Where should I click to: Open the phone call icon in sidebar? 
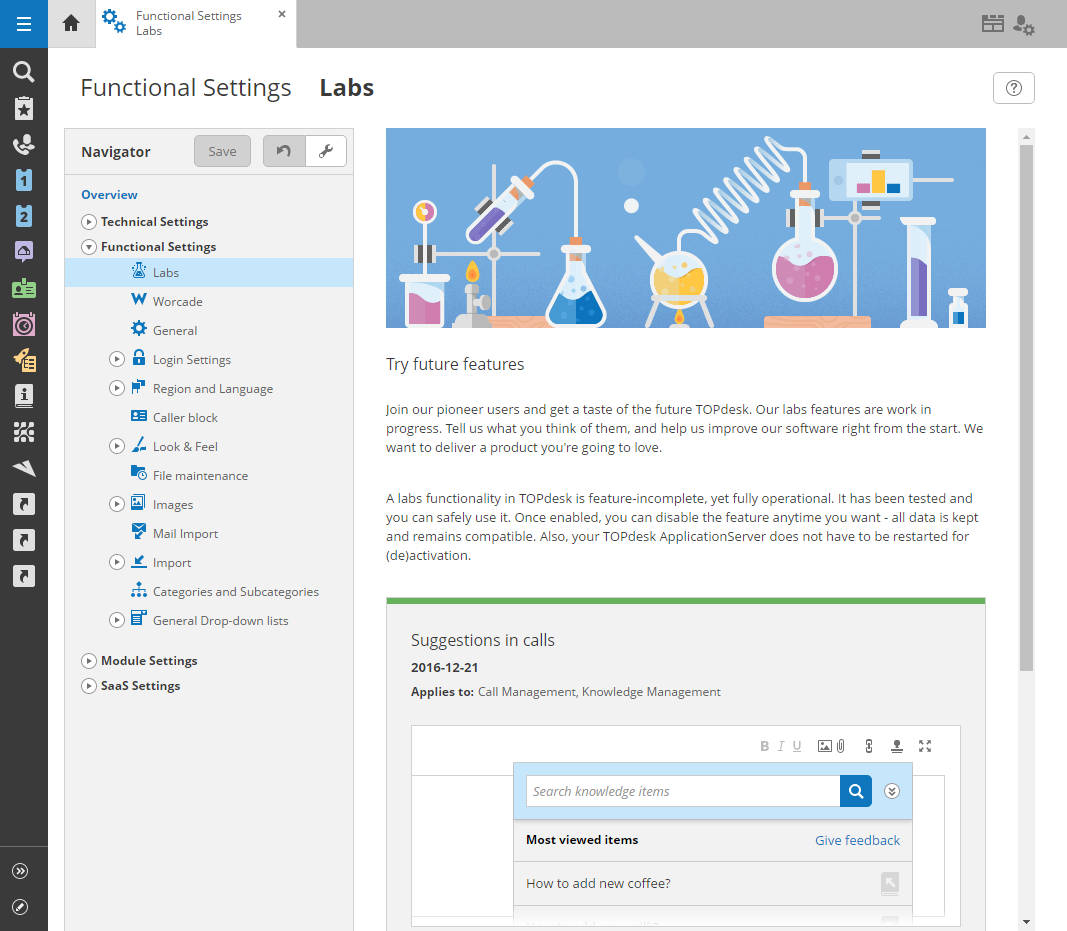tap(23, 145)
